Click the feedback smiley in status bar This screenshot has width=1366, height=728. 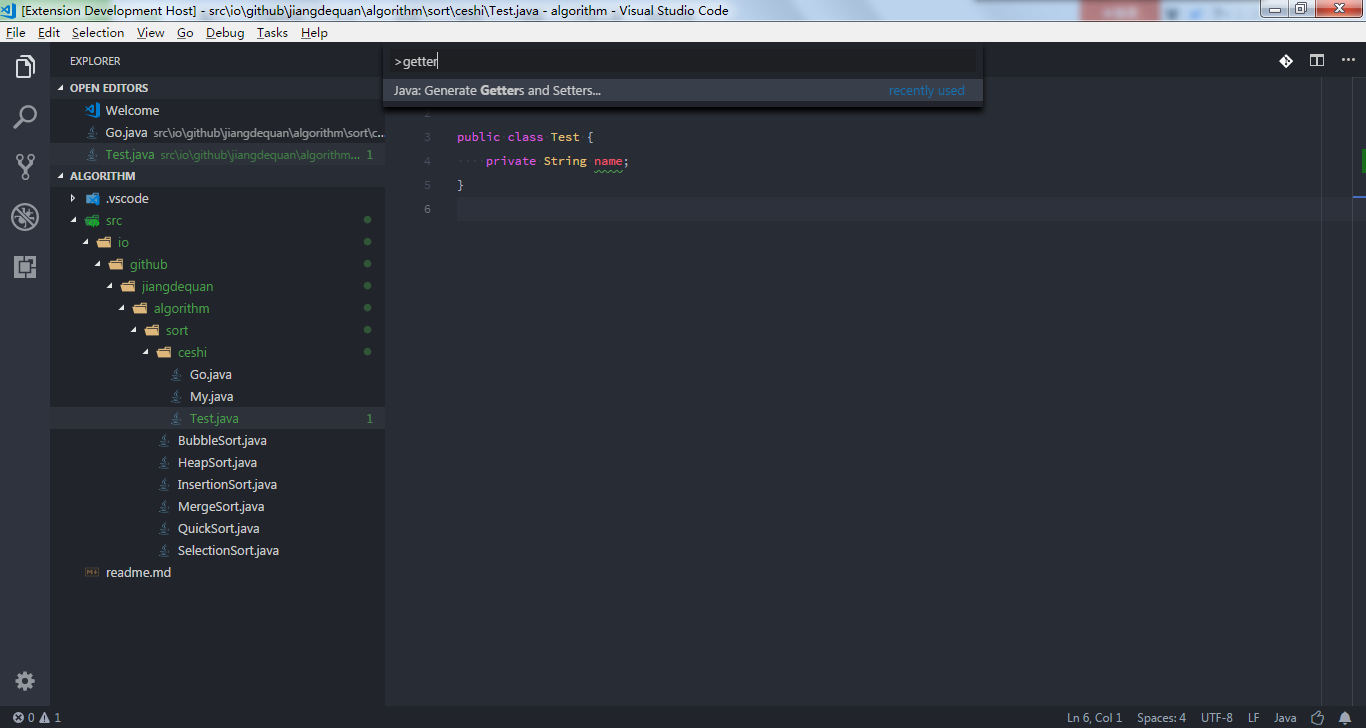[x=1318, y=718]
